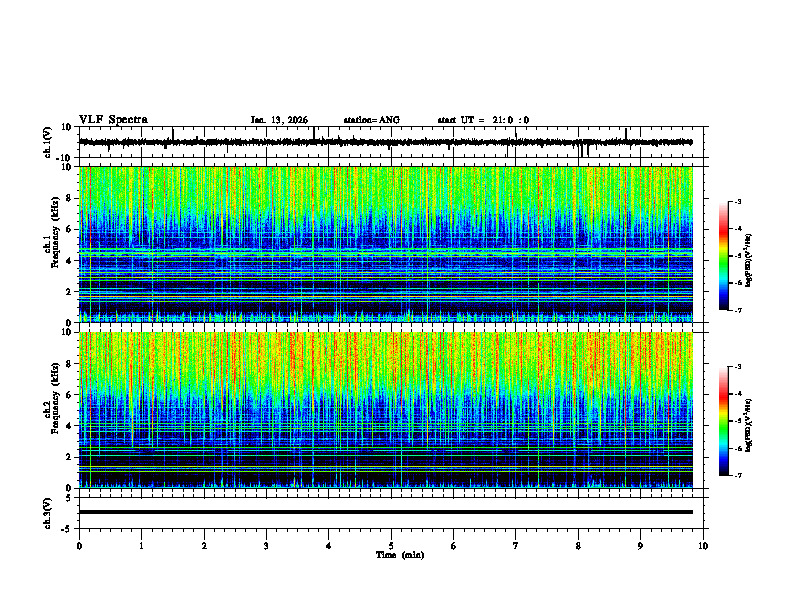
Task: Click the ch.1 voltage waveform trace
Action: (386, 142)
